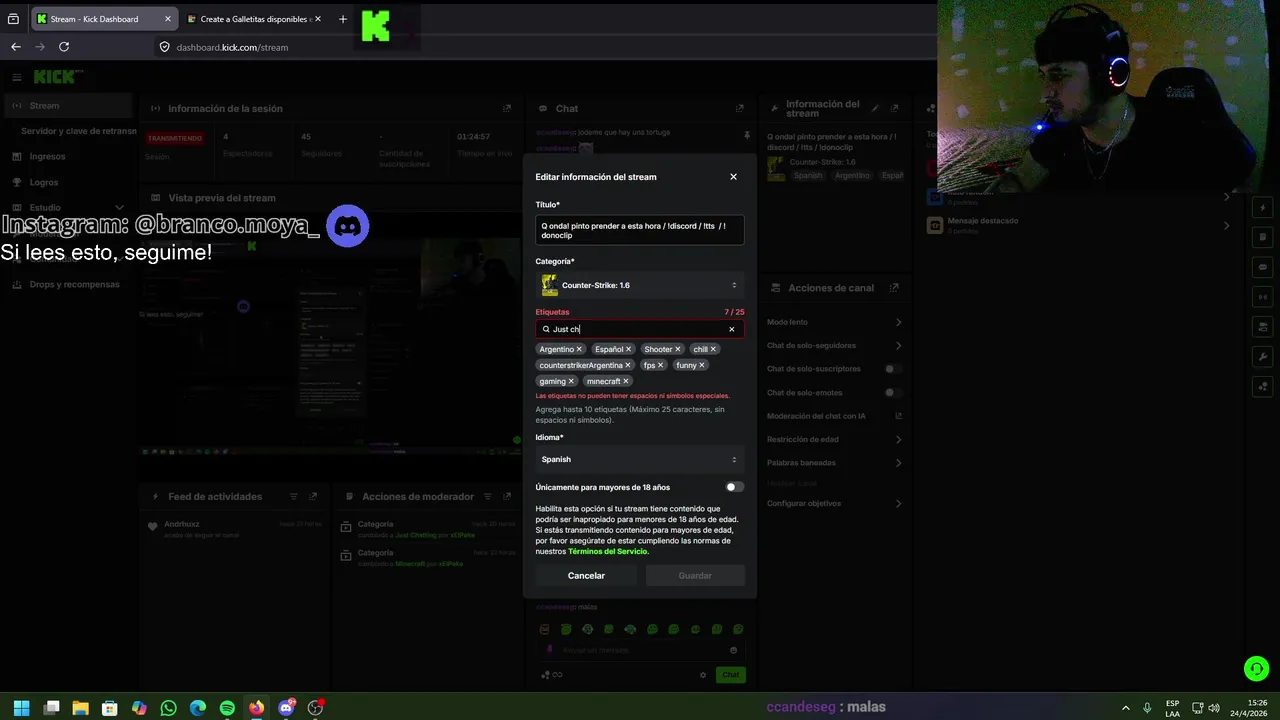
Task: Toggle Chat de solo-suscriptores switch
Action: [893, 369]
